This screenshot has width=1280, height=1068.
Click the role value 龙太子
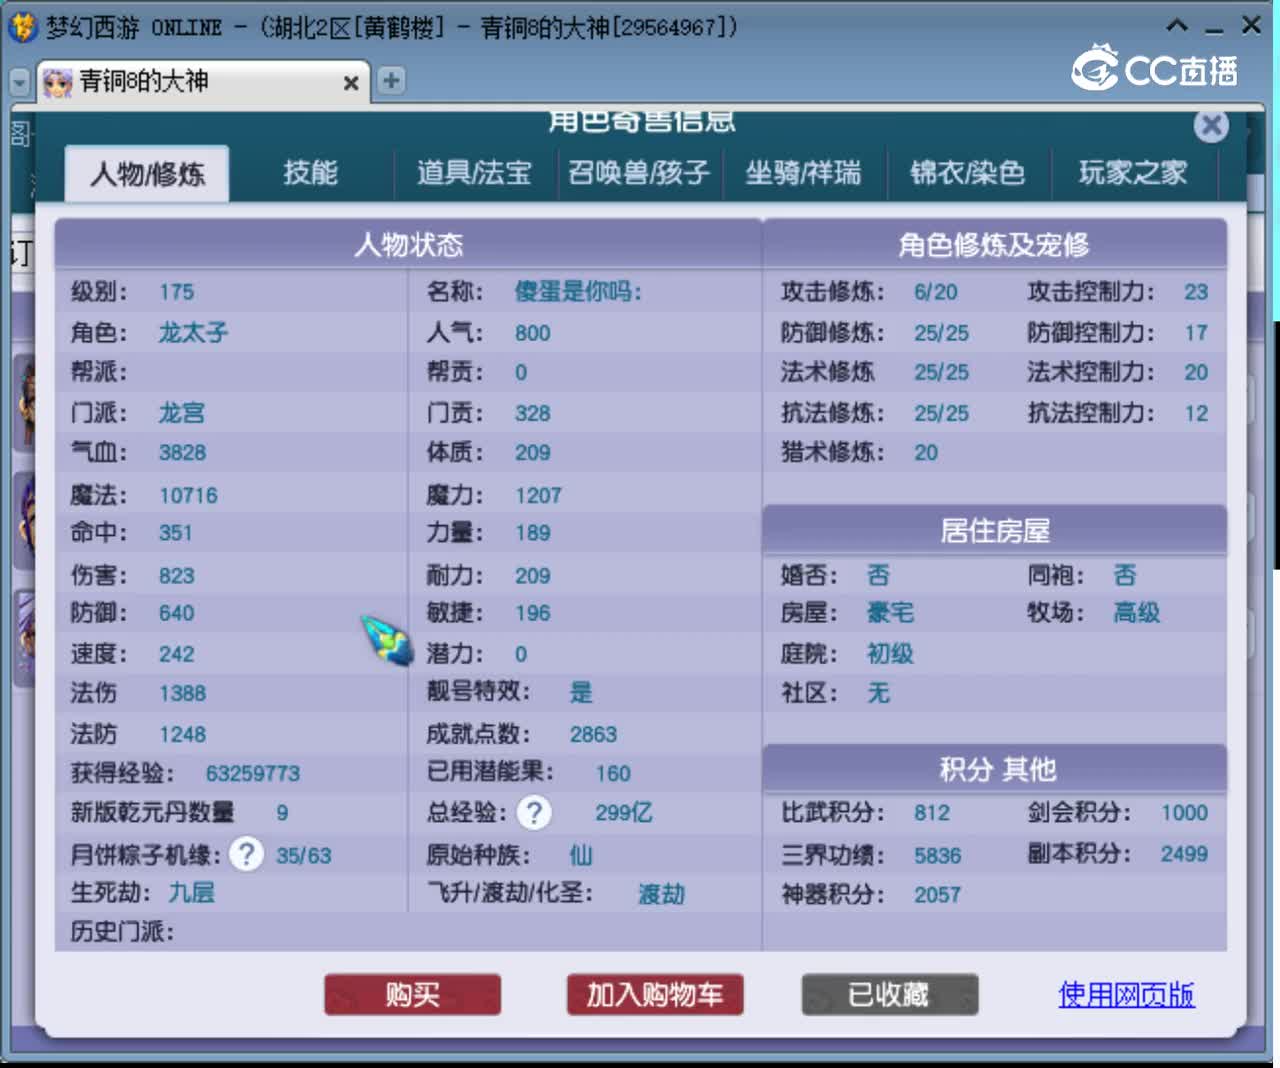point(193,333)
